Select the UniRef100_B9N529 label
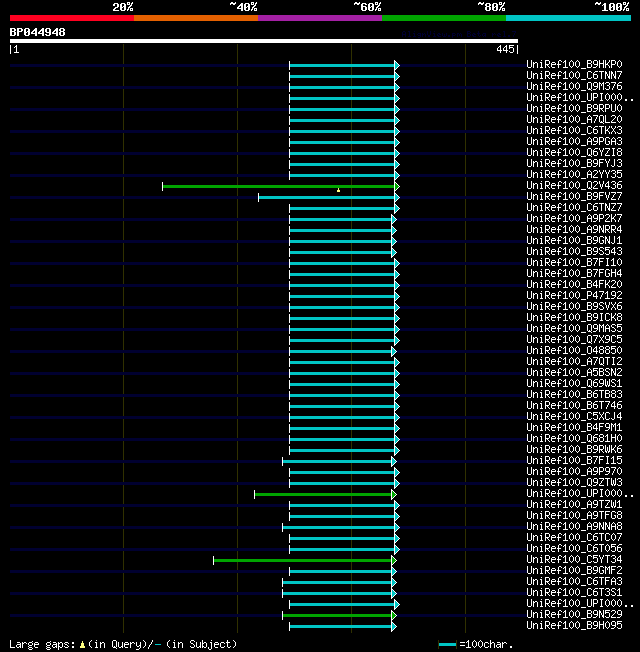The height and width of the screenshot is (652, 640). (x=574, y=614)
